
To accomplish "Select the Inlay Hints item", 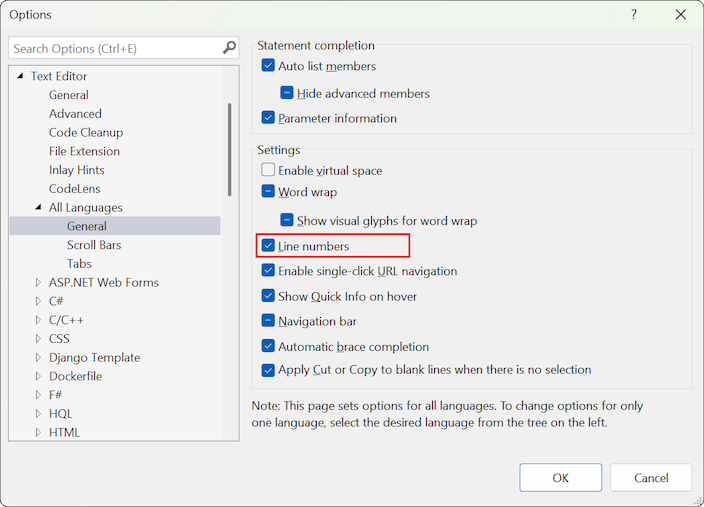I will click(x=76, y=170).
